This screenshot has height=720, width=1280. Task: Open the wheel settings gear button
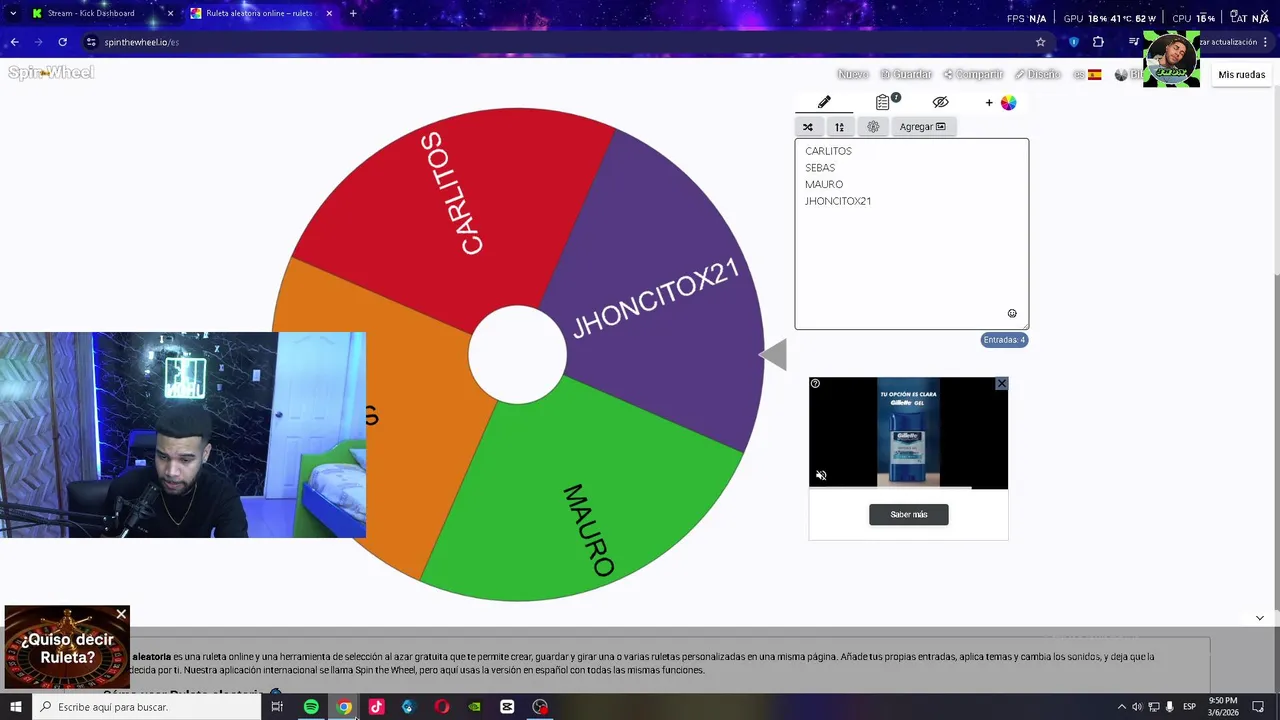coord(873,127)
